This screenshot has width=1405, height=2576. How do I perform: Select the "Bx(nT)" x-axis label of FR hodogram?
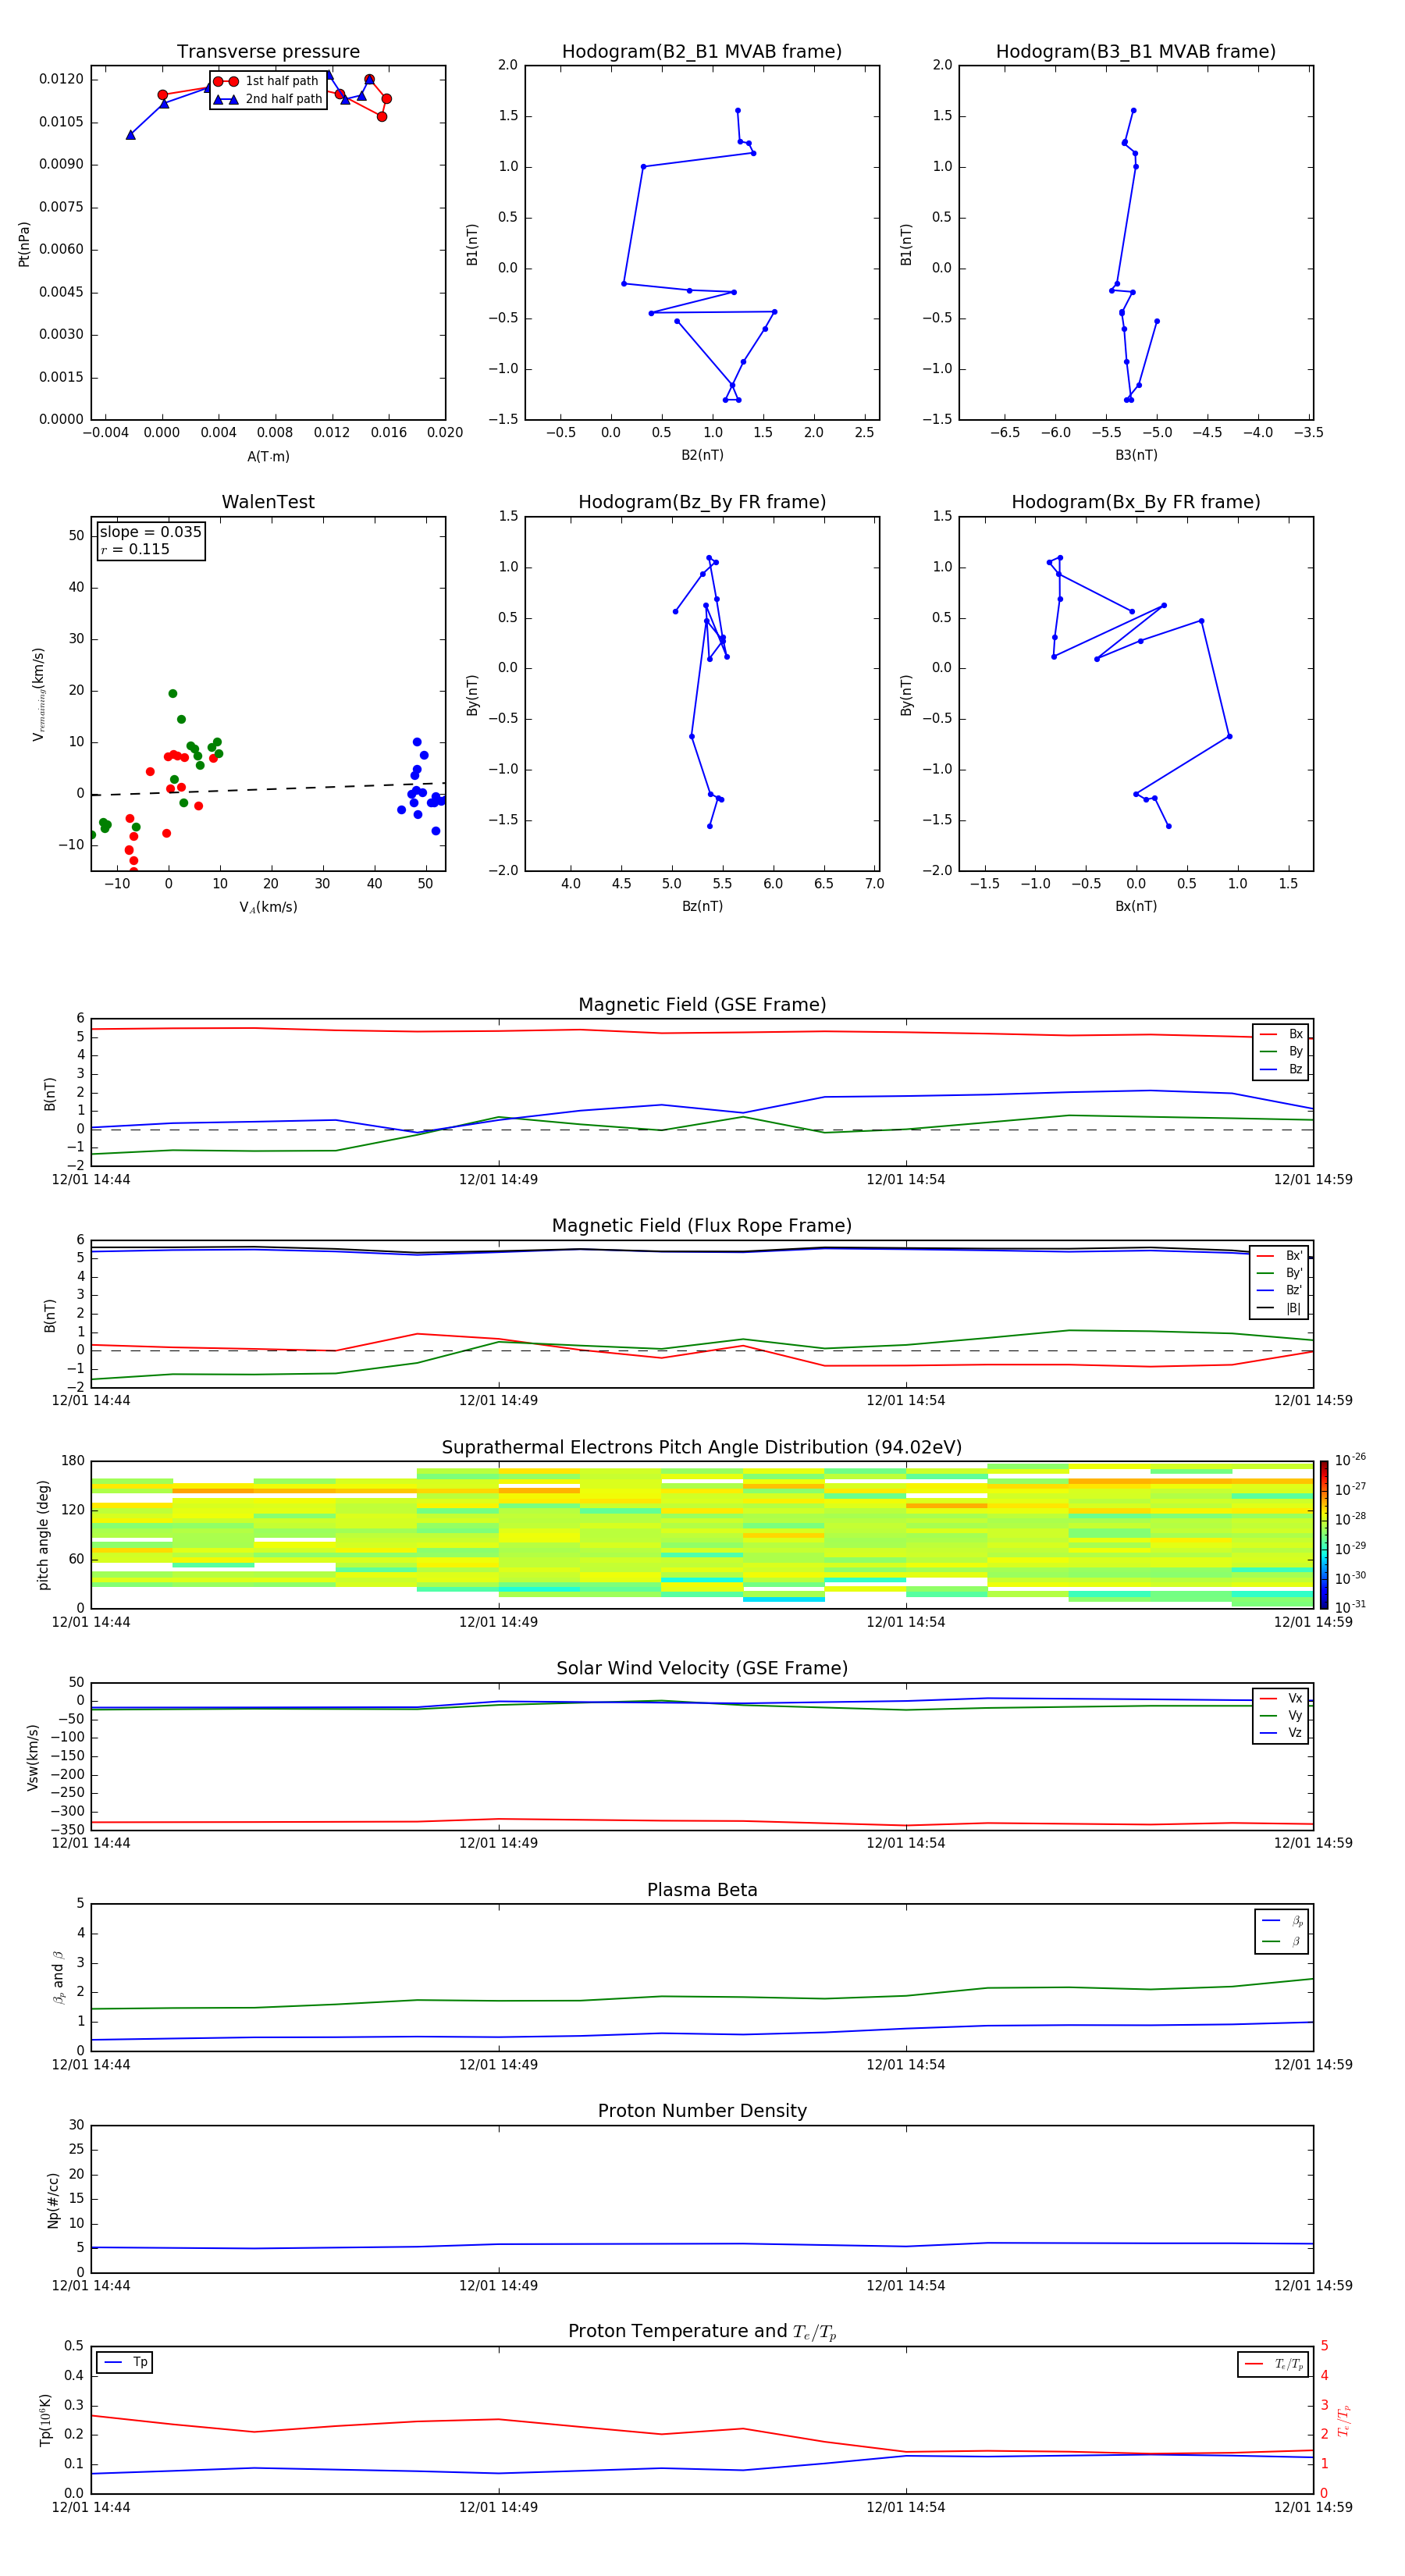(x=1136, y=906)
